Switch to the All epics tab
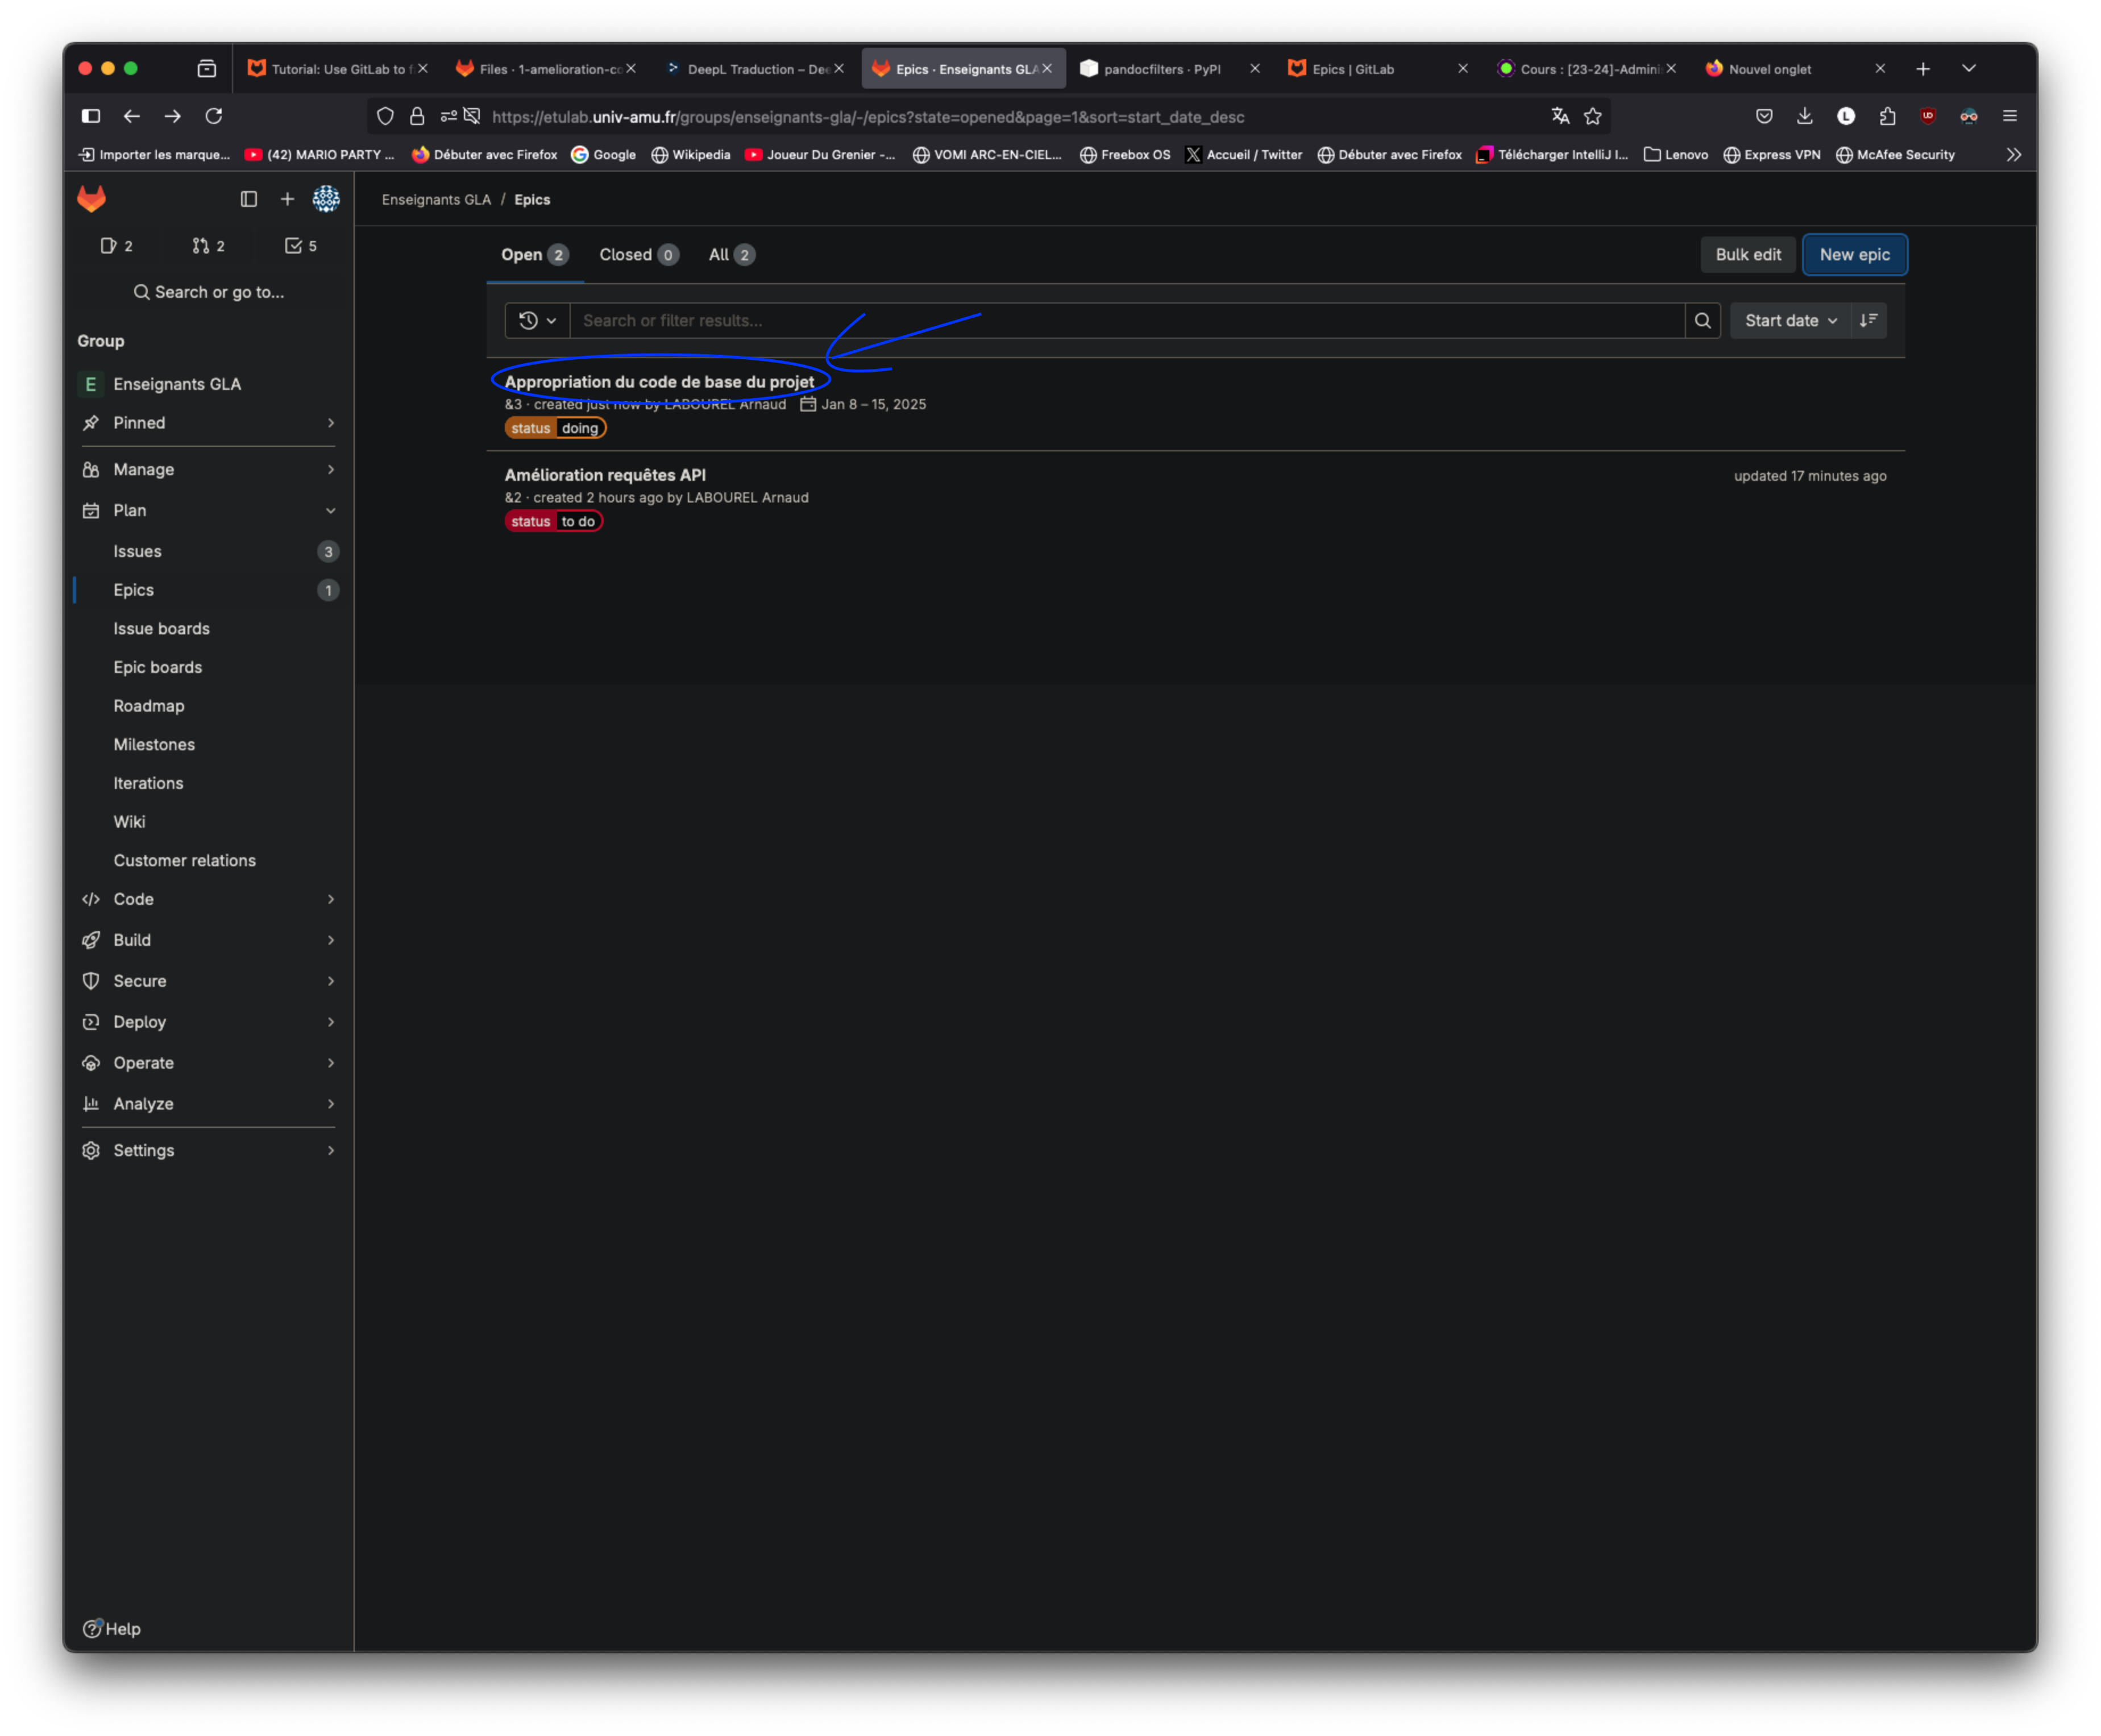2101x1736 pixels. 731,255
